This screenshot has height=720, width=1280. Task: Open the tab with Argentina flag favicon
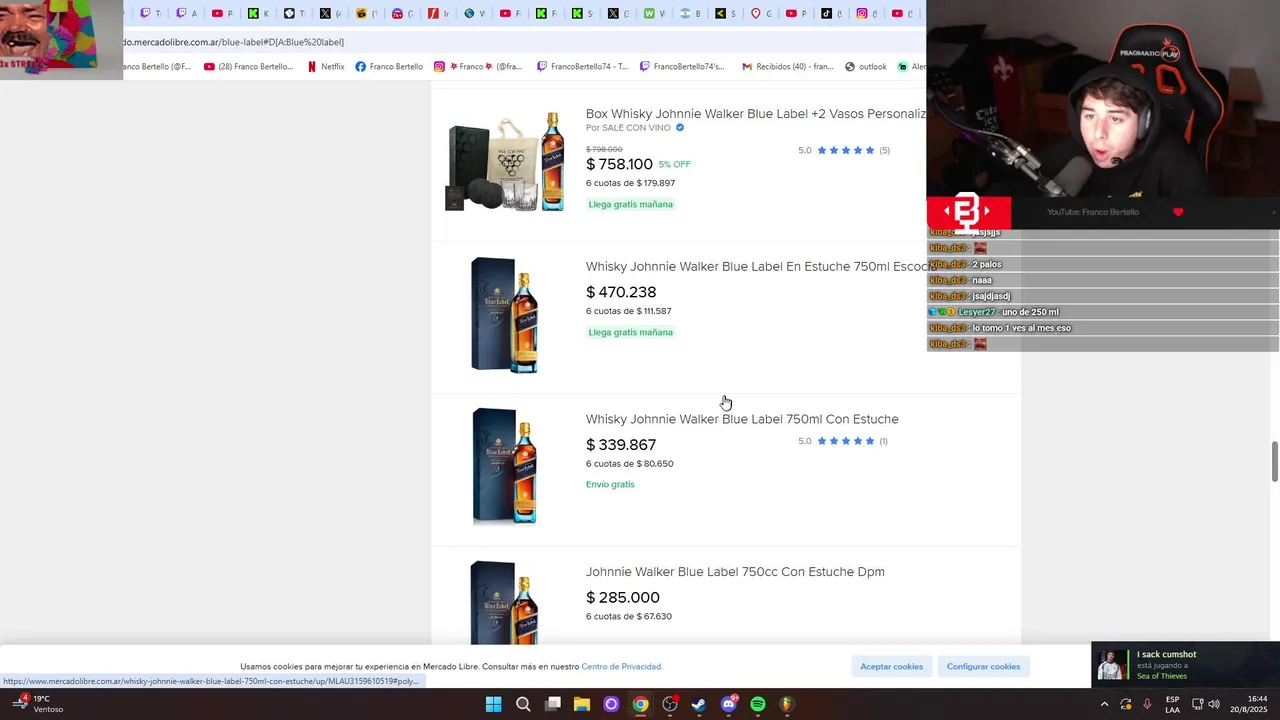click(x=689, y=13)
